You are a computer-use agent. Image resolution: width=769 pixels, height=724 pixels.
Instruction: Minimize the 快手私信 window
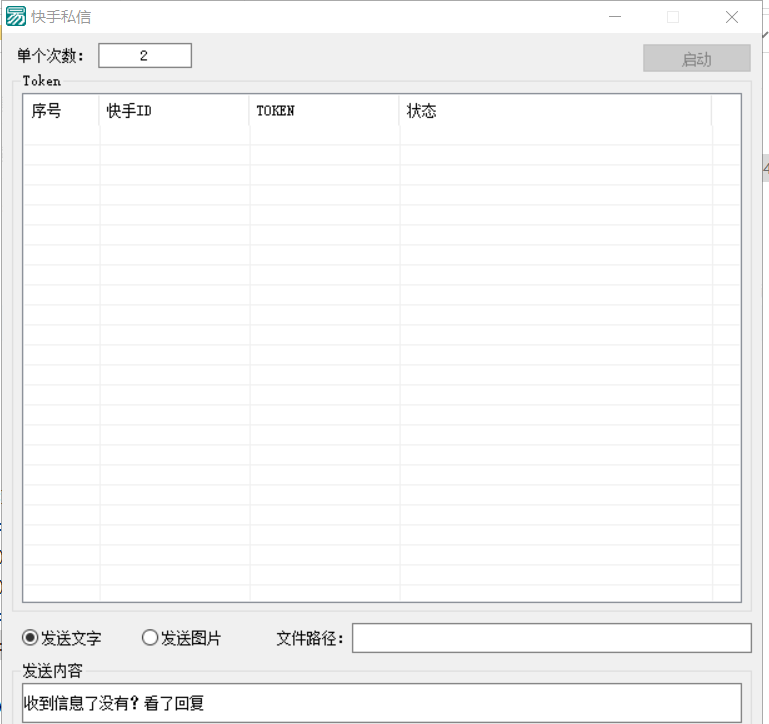(x=615, y=17)
